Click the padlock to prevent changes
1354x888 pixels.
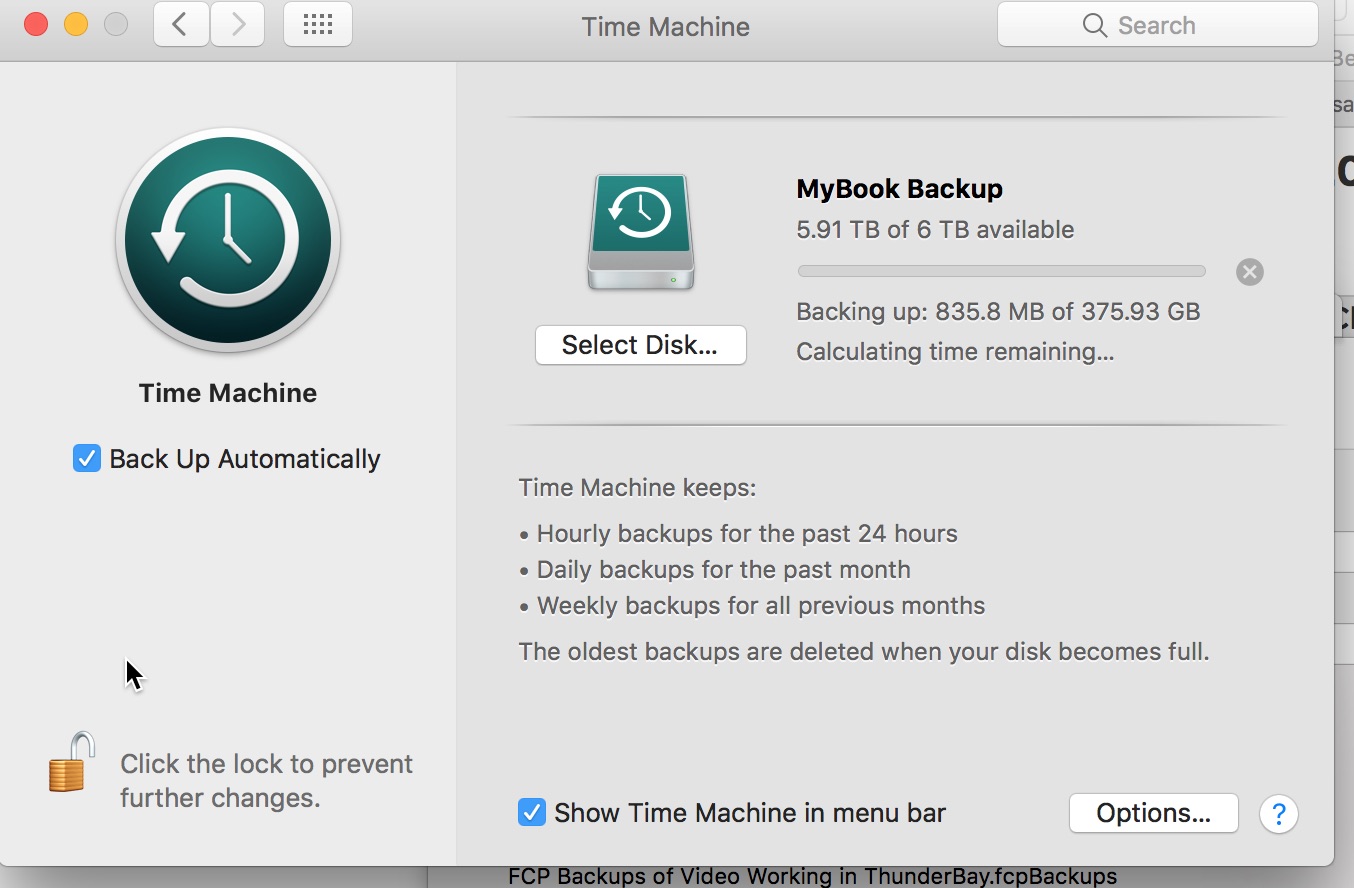click(x=72, y=763)
